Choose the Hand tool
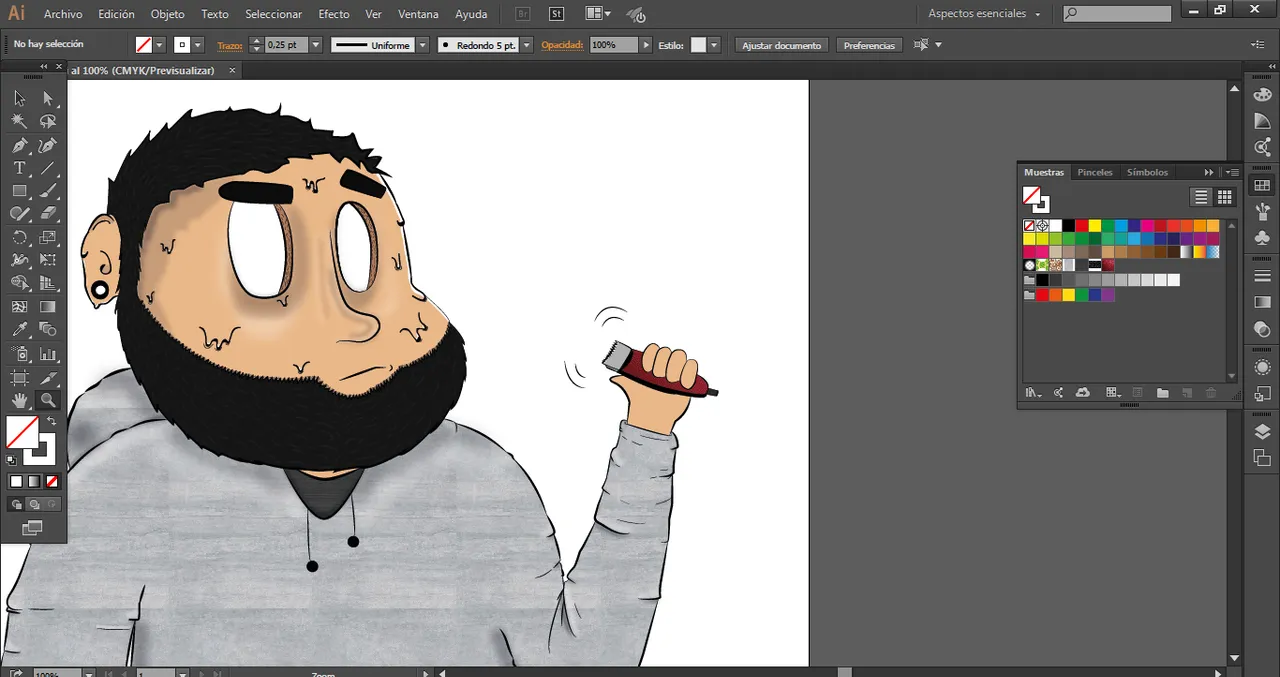The height and width of the screenshot is (677, 1280). [19, 400]
